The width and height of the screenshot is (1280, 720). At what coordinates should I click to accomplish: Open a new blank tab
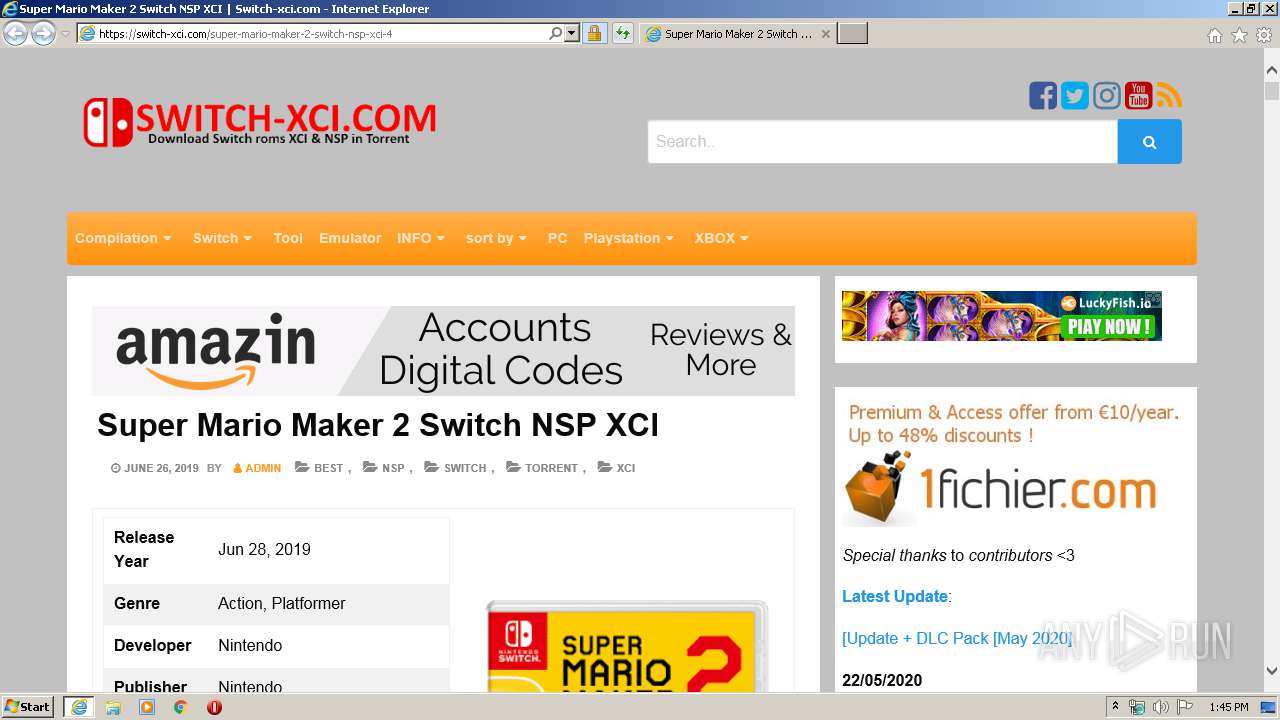(852, 33)
